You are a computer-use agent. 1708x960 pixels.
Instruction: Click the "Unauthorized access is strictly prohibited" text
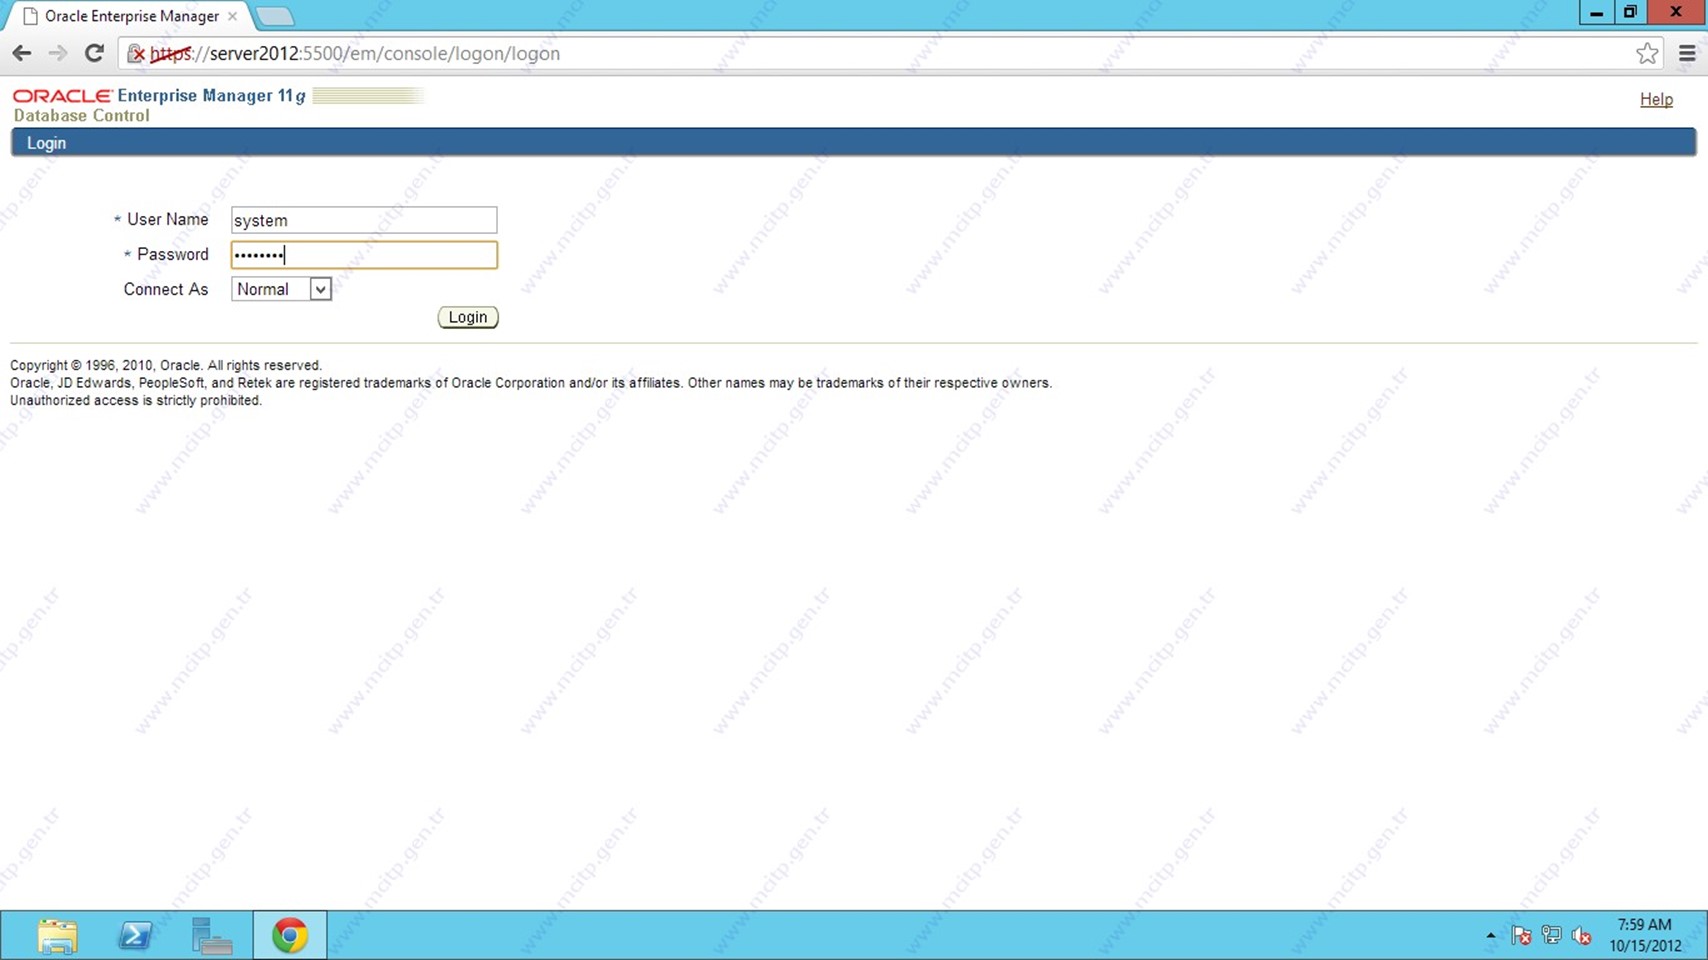pos(136,400)
